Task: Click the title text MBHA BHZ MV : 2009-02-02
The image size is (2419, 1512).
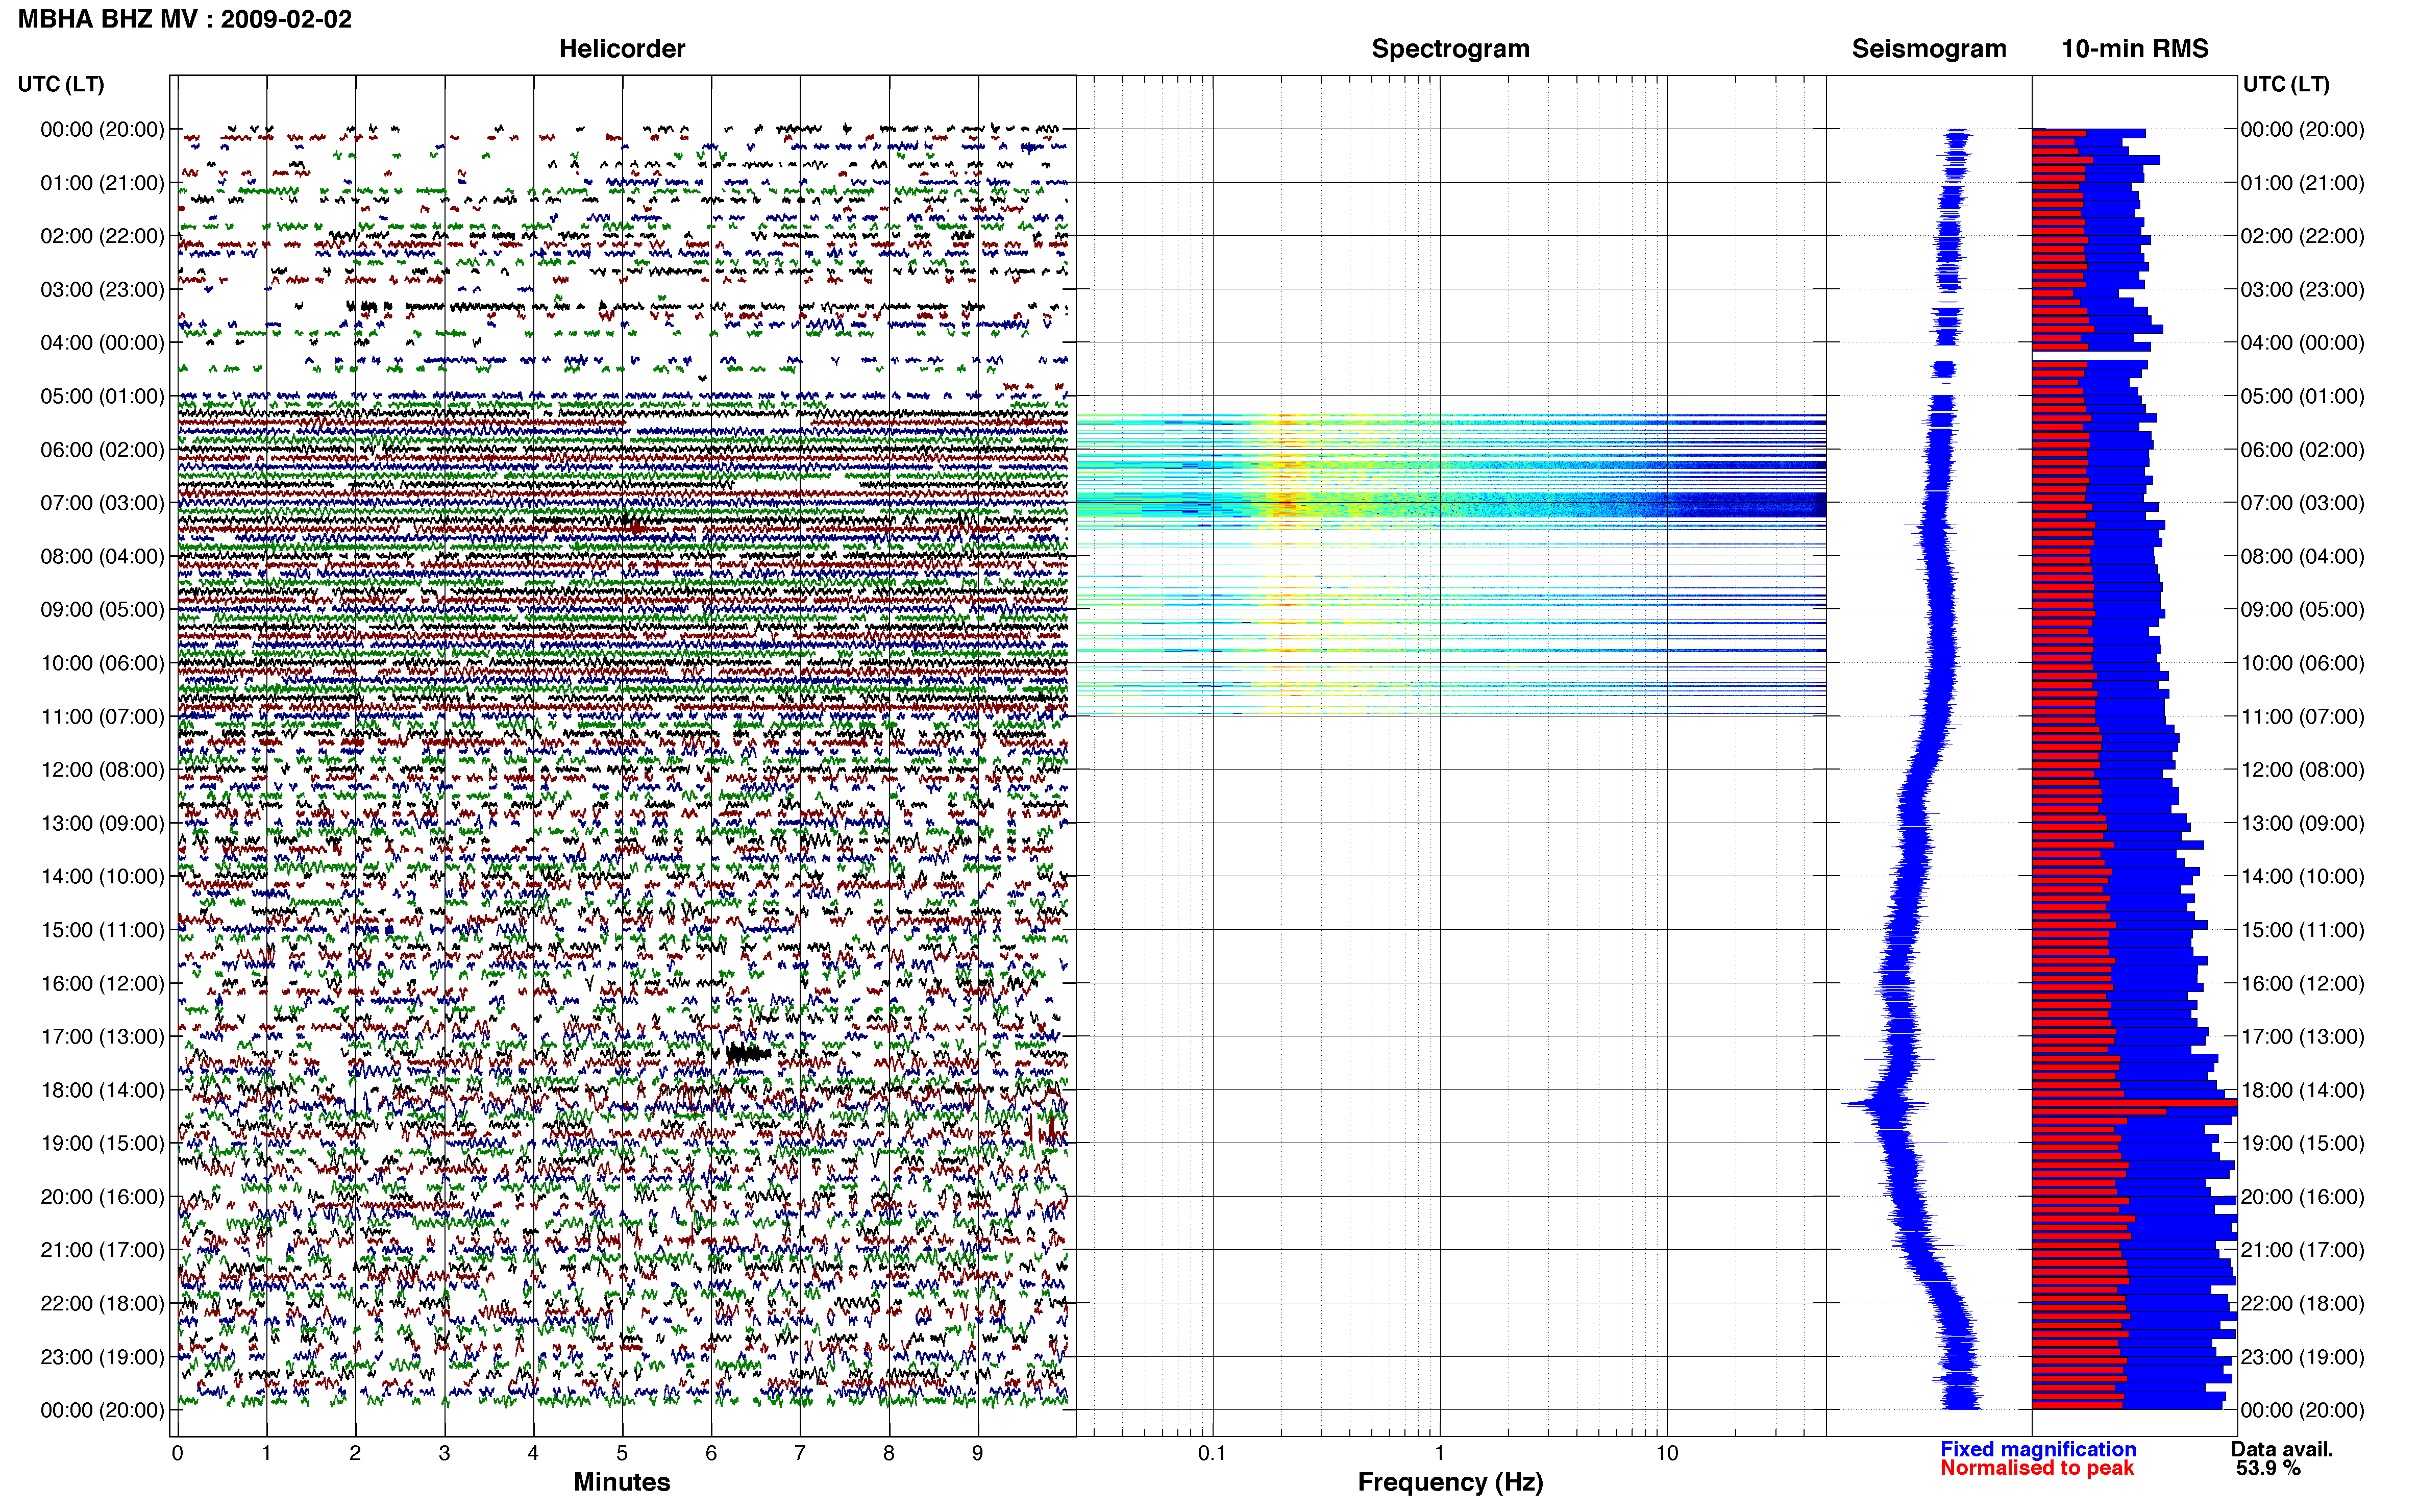Action: point(185,19)
